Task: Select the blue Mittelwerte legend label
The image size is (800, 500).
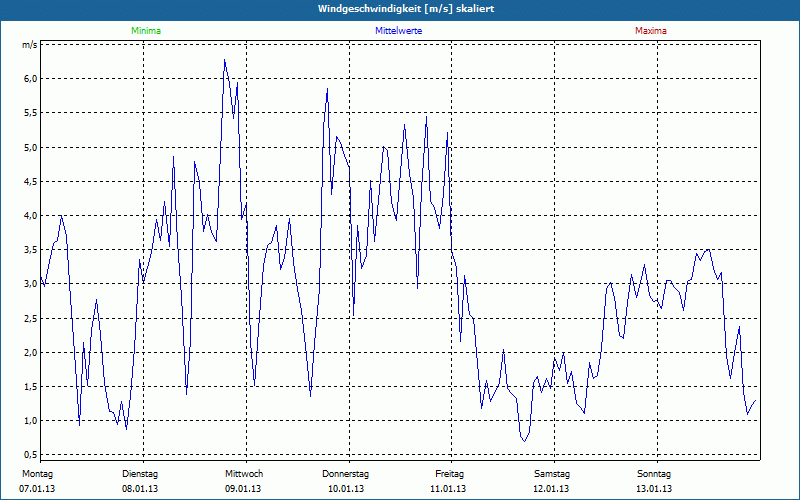Action: (398, 31)
